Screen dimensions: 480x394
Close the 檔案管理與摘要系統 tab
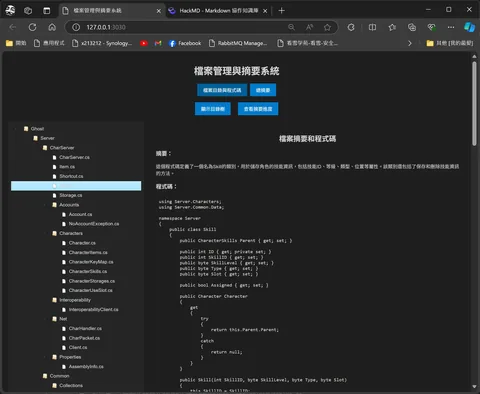(159, 11)
